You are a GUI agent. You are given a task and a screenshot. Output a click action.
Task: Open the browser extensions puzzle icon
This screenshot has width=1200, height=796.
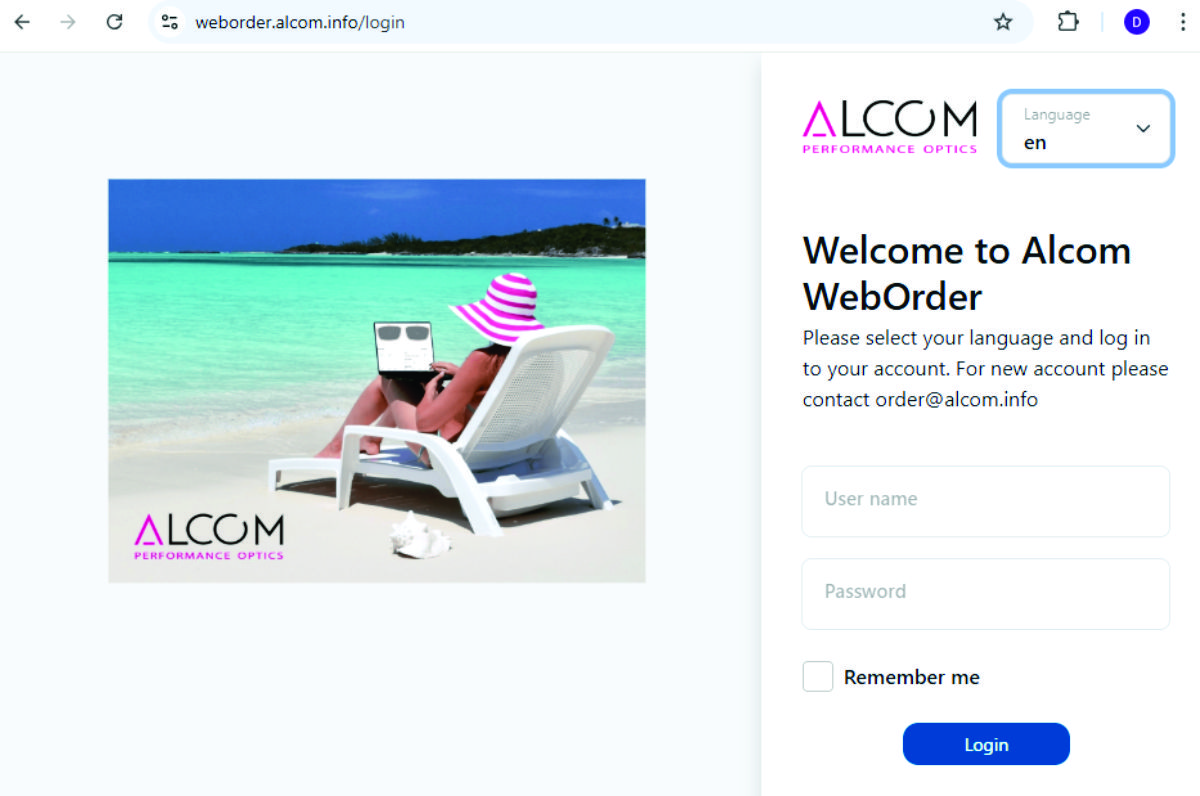click(x=1068, y=22)
